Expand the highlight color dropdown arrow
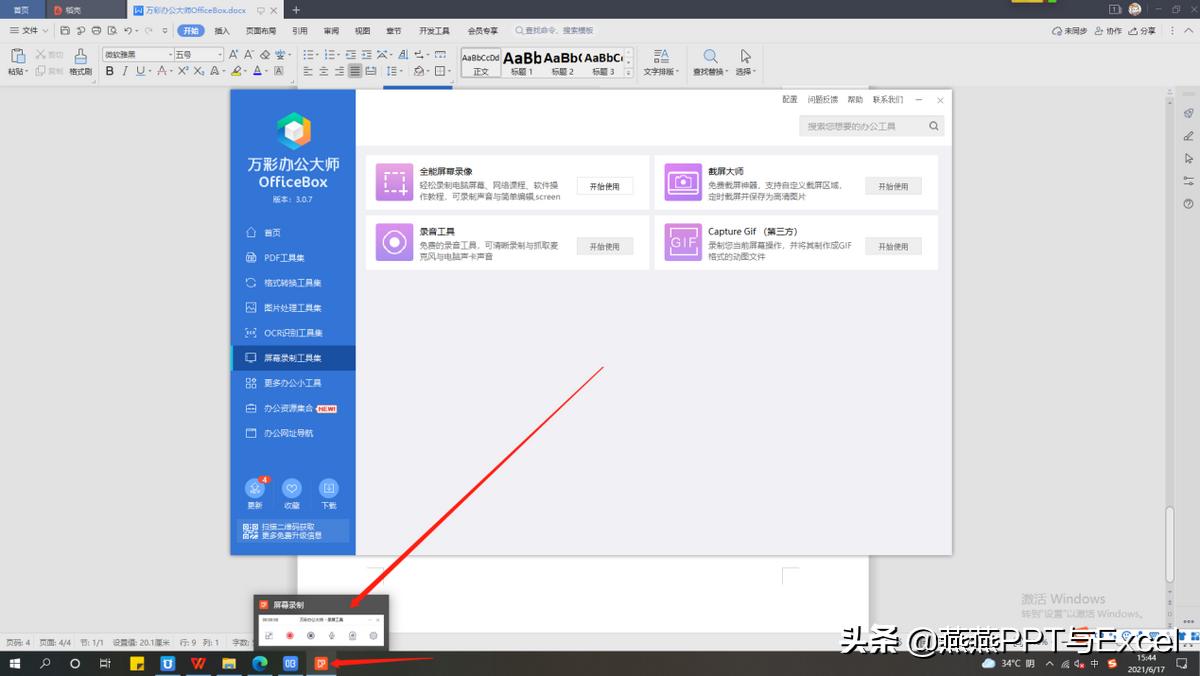The height and width of the screenshot is (676, 1200). [x=245, y=71]
